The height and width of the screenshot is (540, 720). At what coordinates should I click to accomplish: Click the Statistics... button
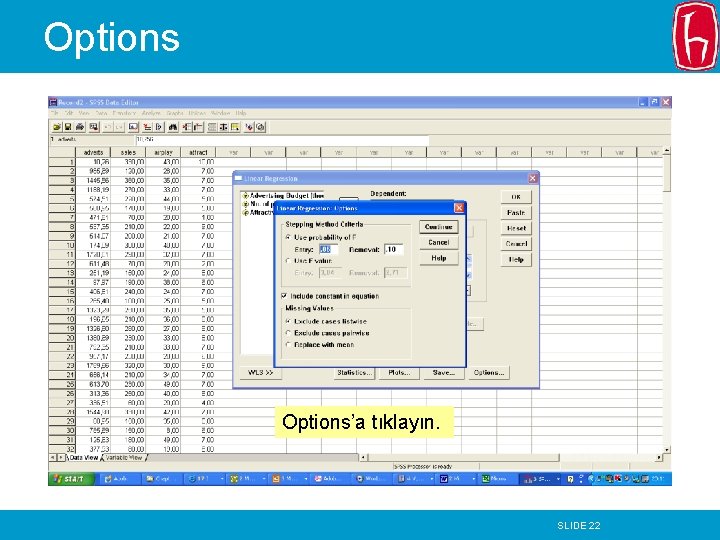tap(354, 372)
